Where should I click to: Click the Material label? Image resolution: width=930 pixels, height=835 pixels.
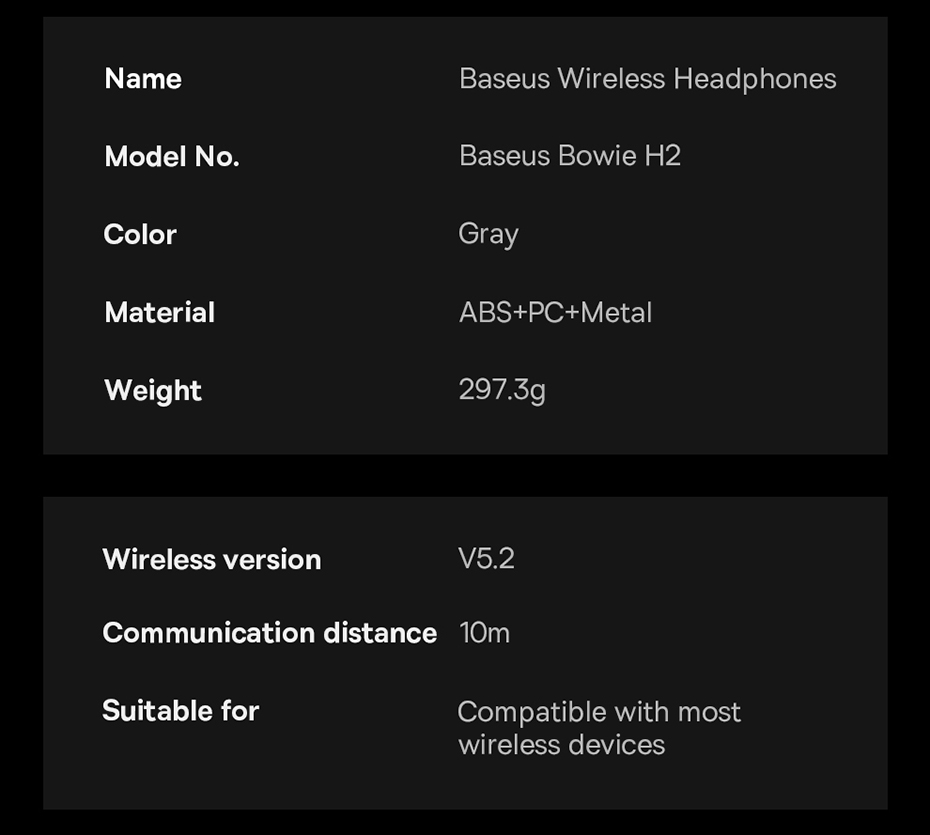pos(159,312)
